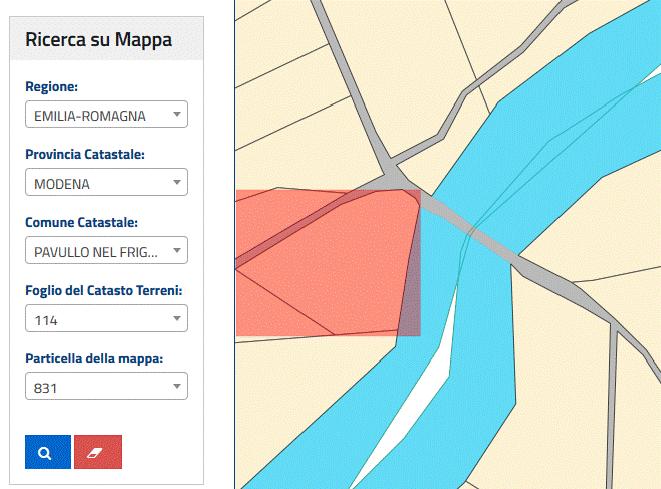The height and width of the screenshot is (489, 661).
Task: Select the red highlighted parcel on map
Action: [330, 270]
